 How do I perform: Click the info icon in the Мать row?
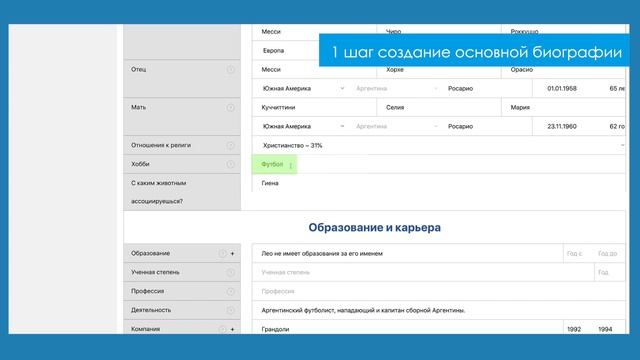(230, 108)
